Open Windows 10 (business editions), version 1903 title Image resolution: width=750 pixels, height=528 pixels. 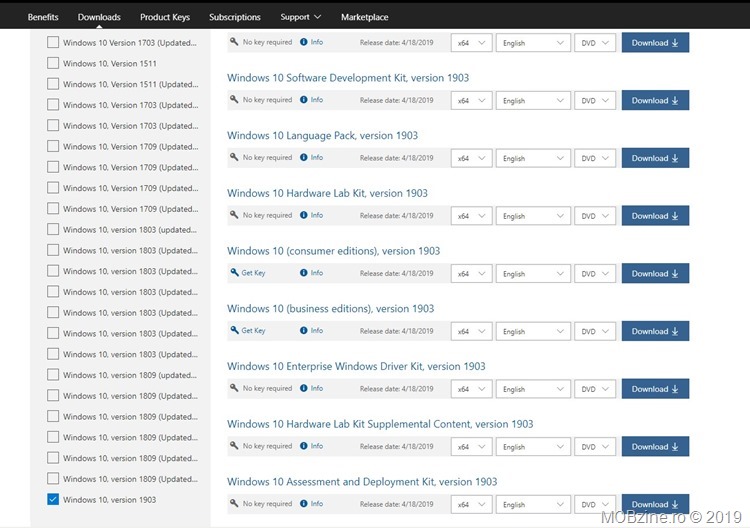click(x=331, y=308)
